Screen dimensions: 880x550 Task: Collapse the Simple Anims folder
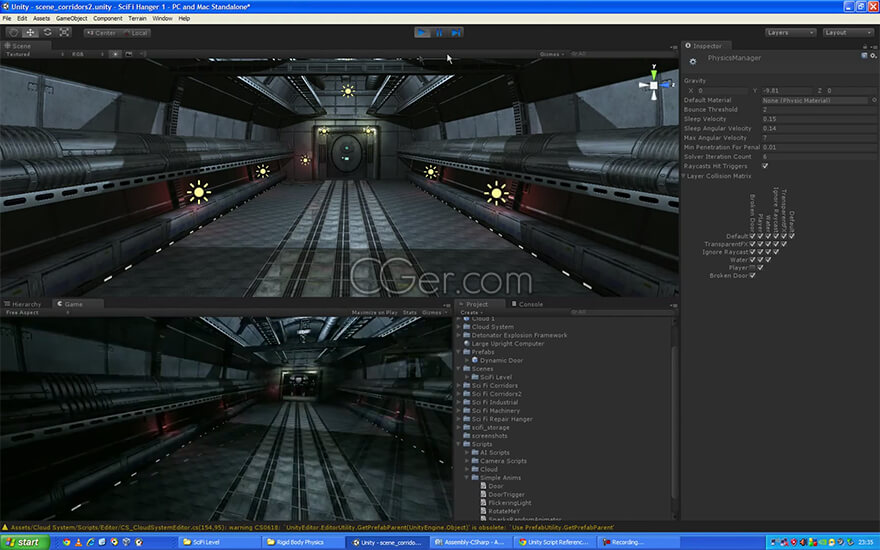pos(467,478)
